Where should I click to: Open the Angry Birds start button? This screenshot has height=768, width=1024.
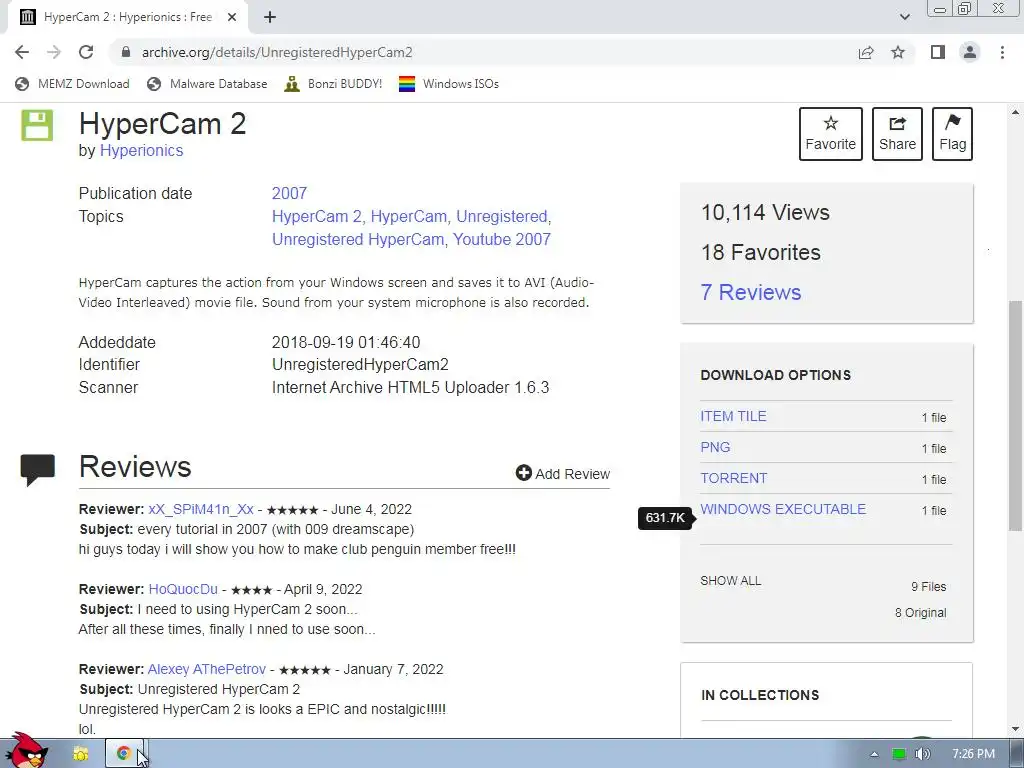[27, 751]
